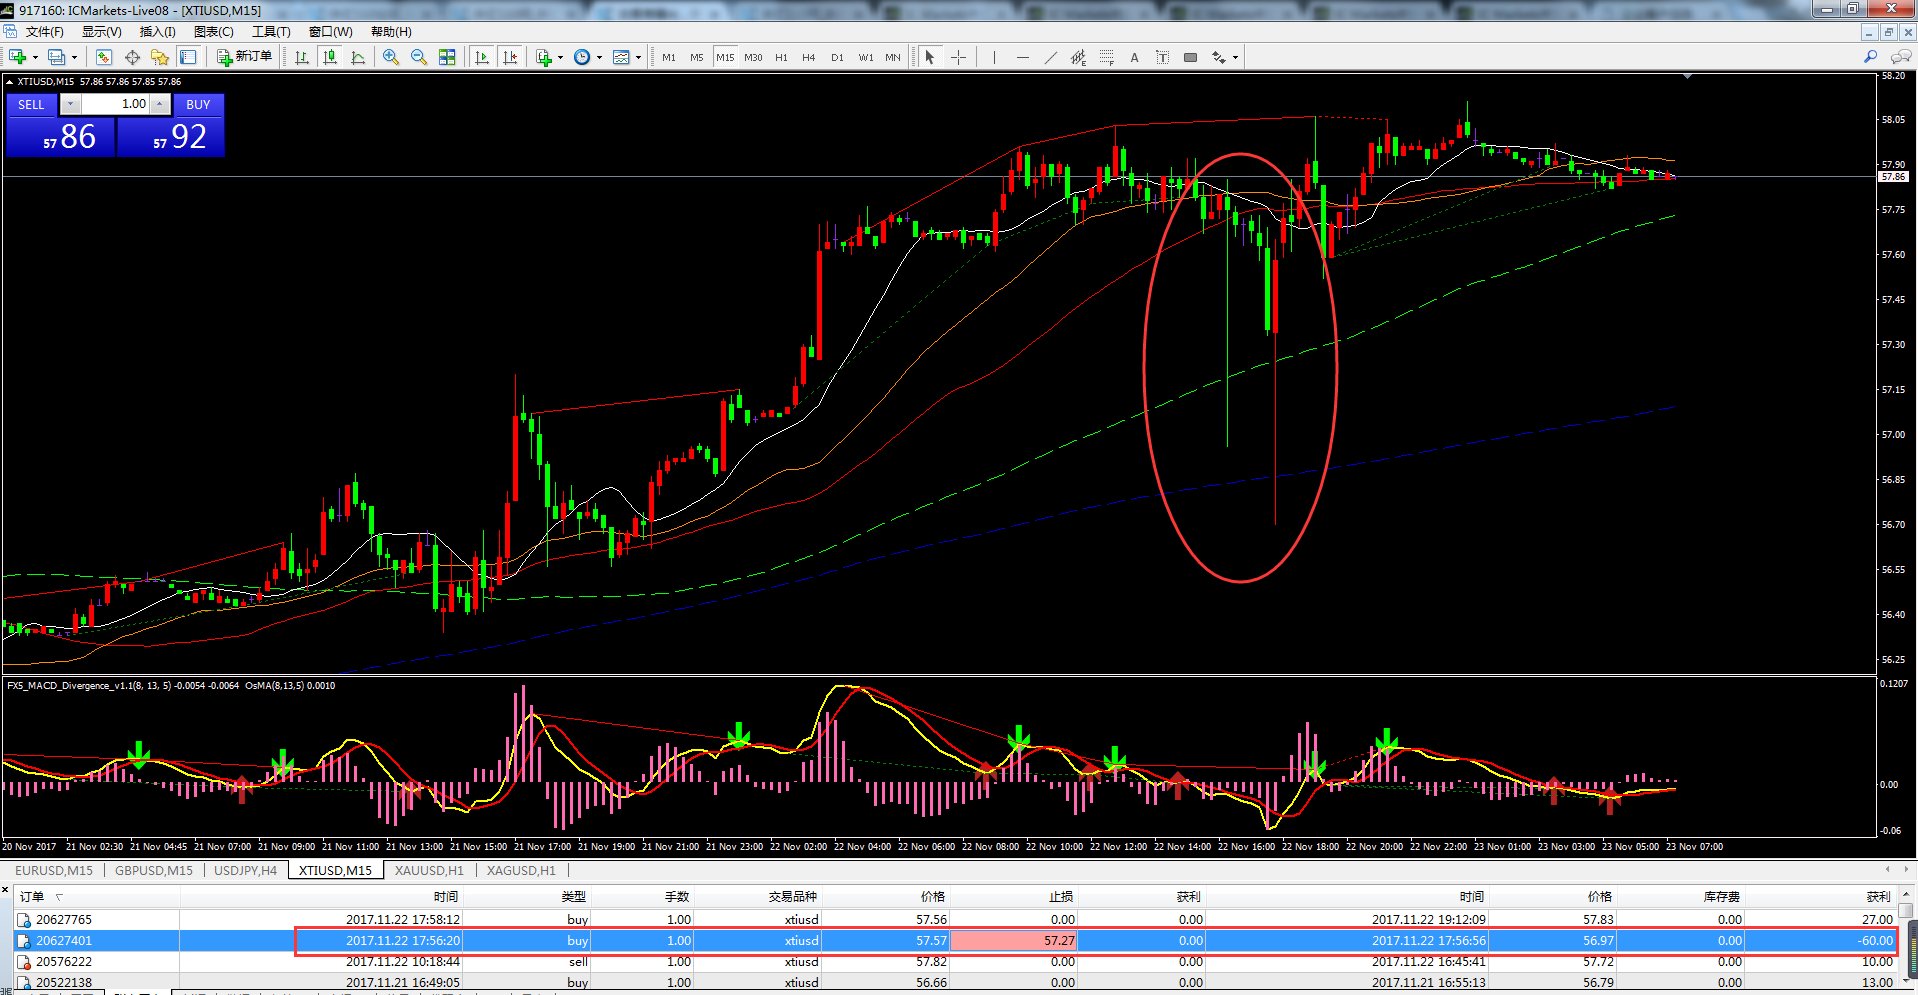The image size is (1918, 995).
Task: Pick the horizontal line drawing tool
Action: pyautogui.click(x=1022, y=57)
